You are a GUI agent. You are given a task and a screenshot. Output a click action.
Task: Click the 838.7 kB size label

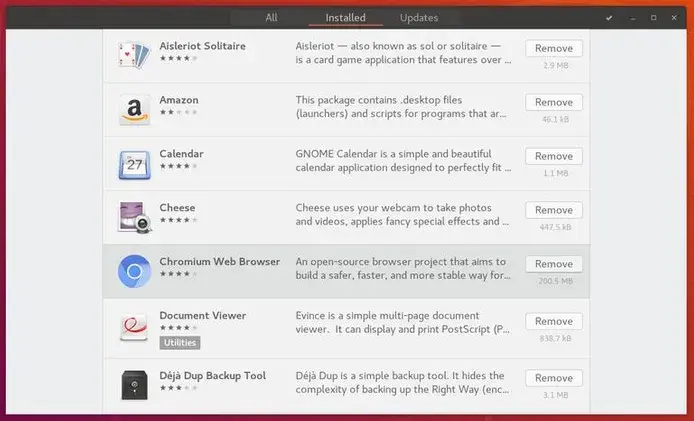pyautogui.click(x=555, y=339)
